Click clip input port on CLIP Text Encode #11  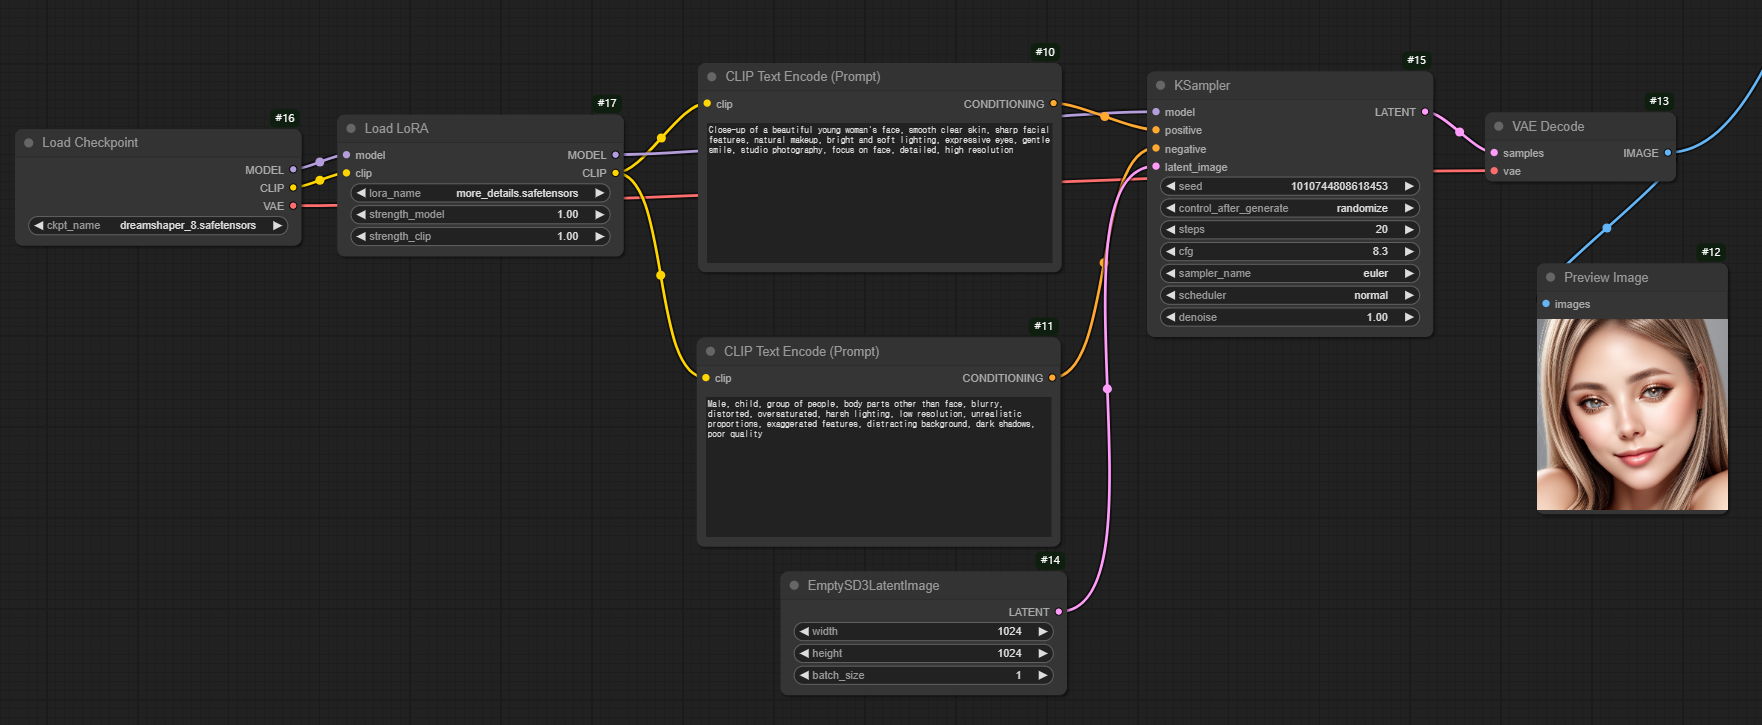tap(706, 378)
